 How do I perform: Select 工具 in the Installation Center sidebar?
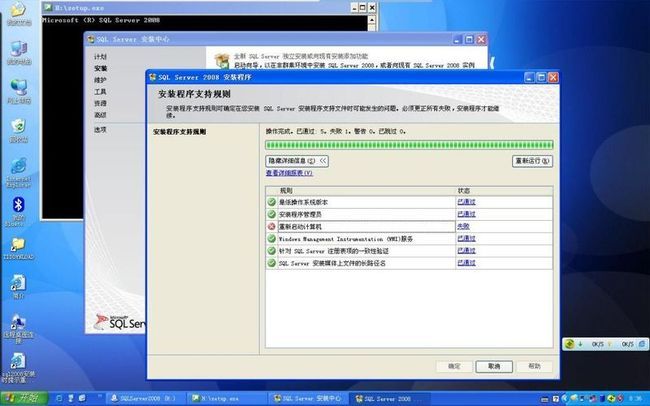pos(100,92)
